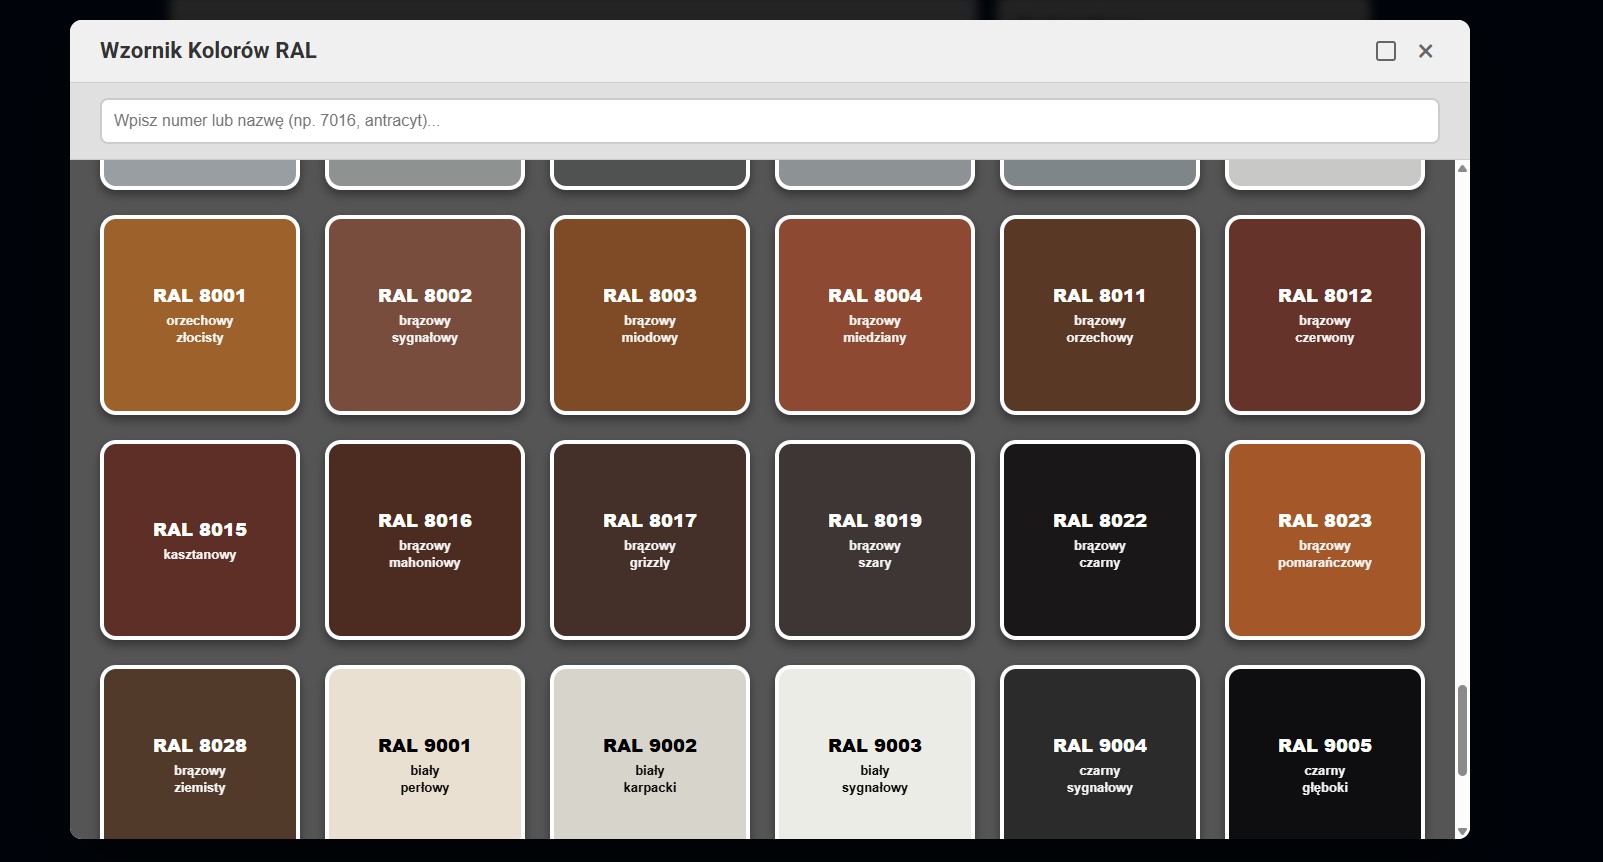Click RAL 8017 brązowy grizzly swatch
This screenshot has height=862, width=1603.
pyautogui.click(x=650, y=540)
